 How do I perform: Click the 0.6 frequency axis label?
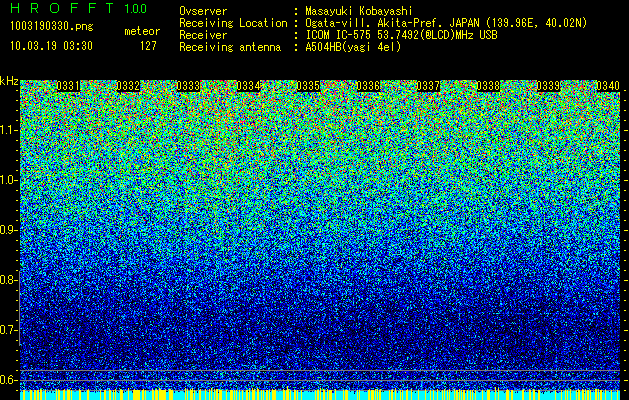(x=8, y=380)
